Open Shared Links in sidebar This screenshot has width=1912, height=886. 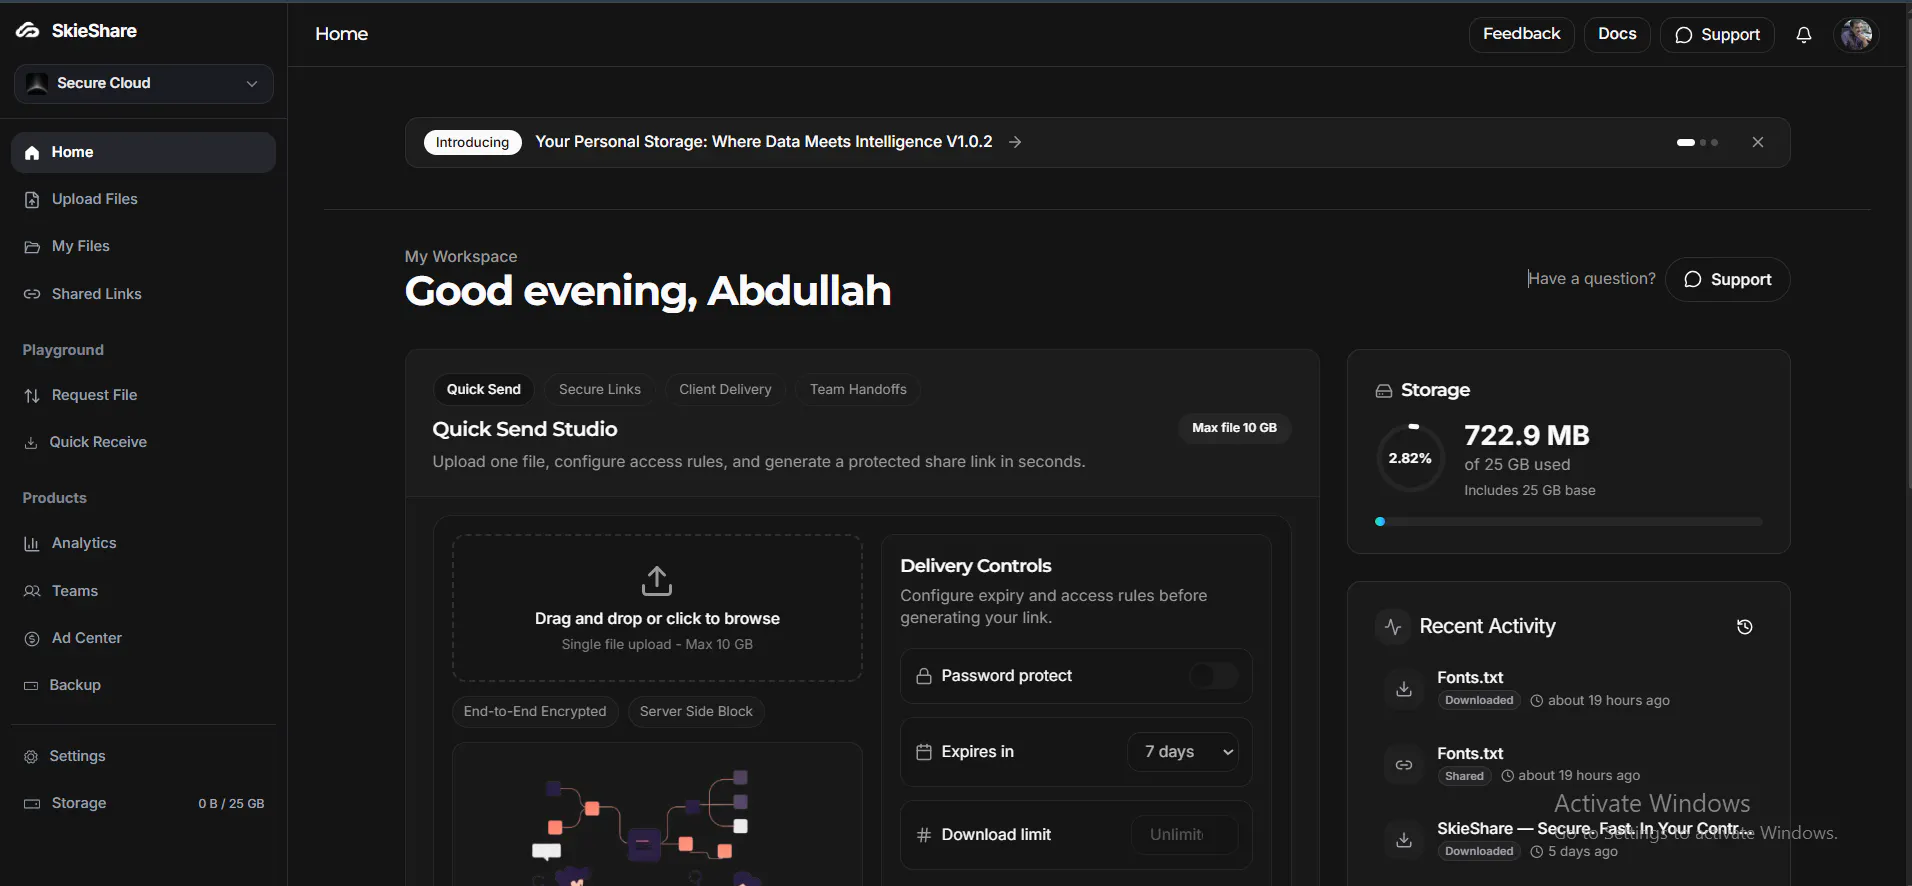(143, 294)
